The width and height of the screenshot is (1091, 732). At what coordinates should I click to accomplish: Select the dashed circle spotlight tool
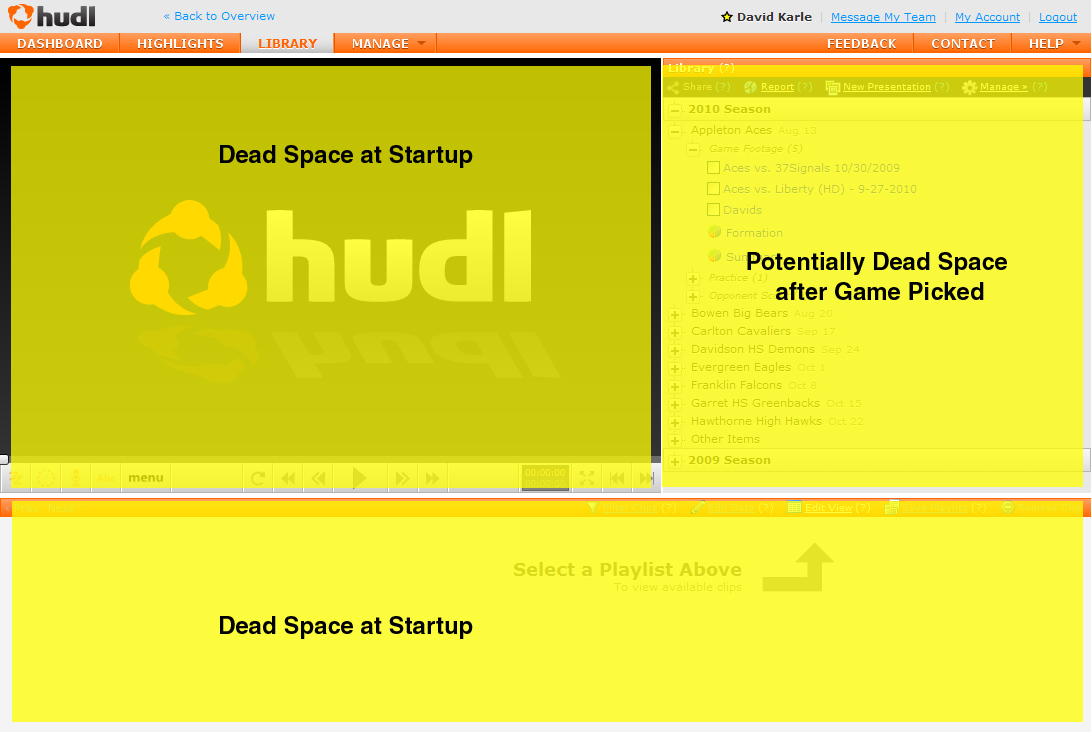(x=46, y=478)
